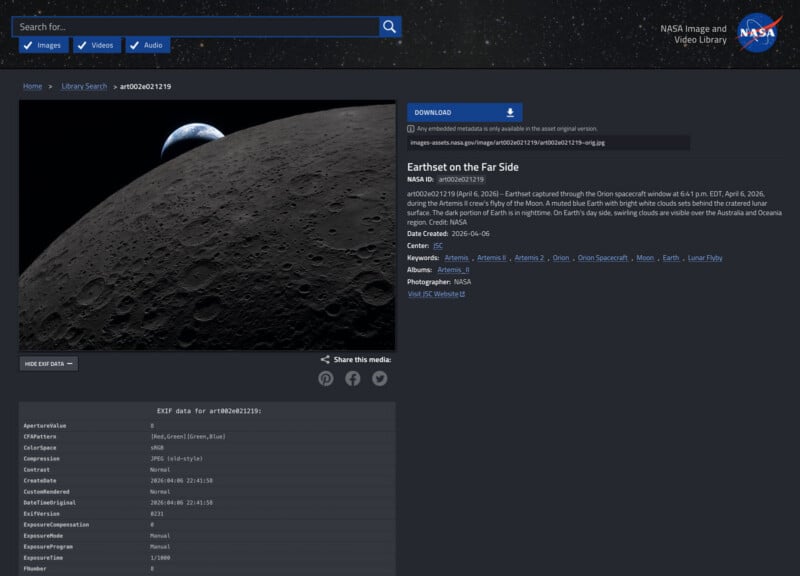The height and width of the screenshot is (576, 800).
Task: Click the download arrow icon on Download button
Action: tap(511, 112)
